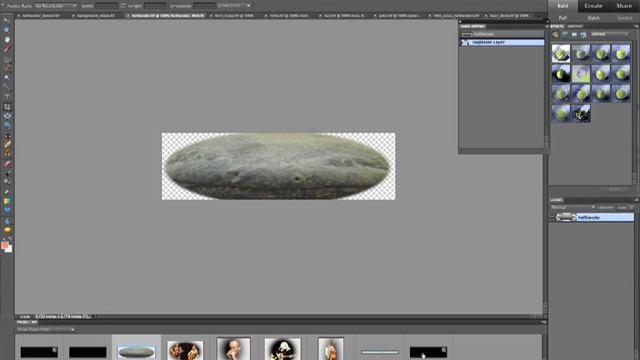Select the Red Eye Removal tool
Screen dimensions: 640x360
click(x=7, y=136)
